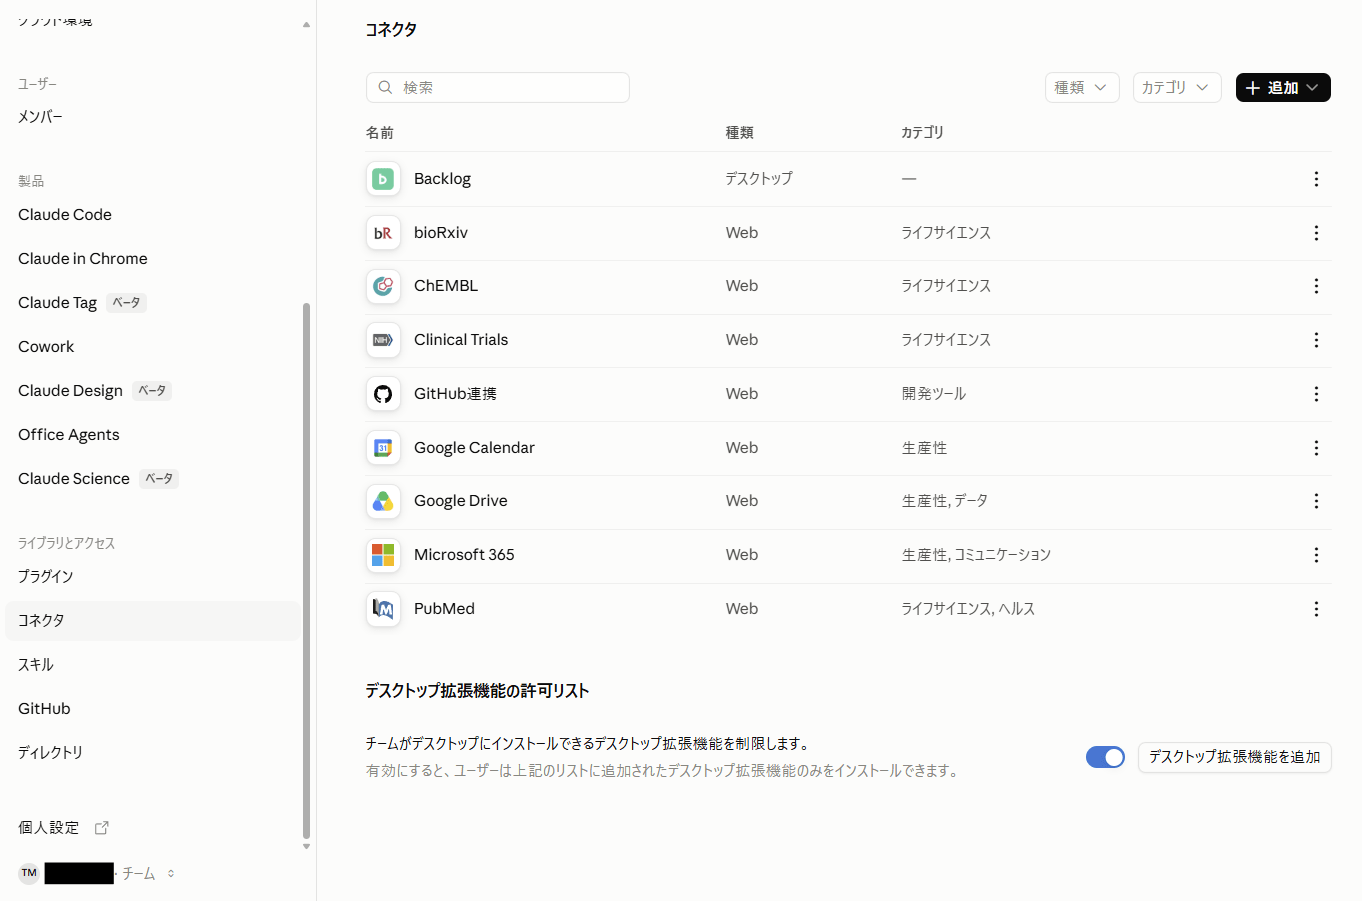This screenshot has width=1362, height=901.
Task: Click the 検索 search field
Action: coord(498,88)
